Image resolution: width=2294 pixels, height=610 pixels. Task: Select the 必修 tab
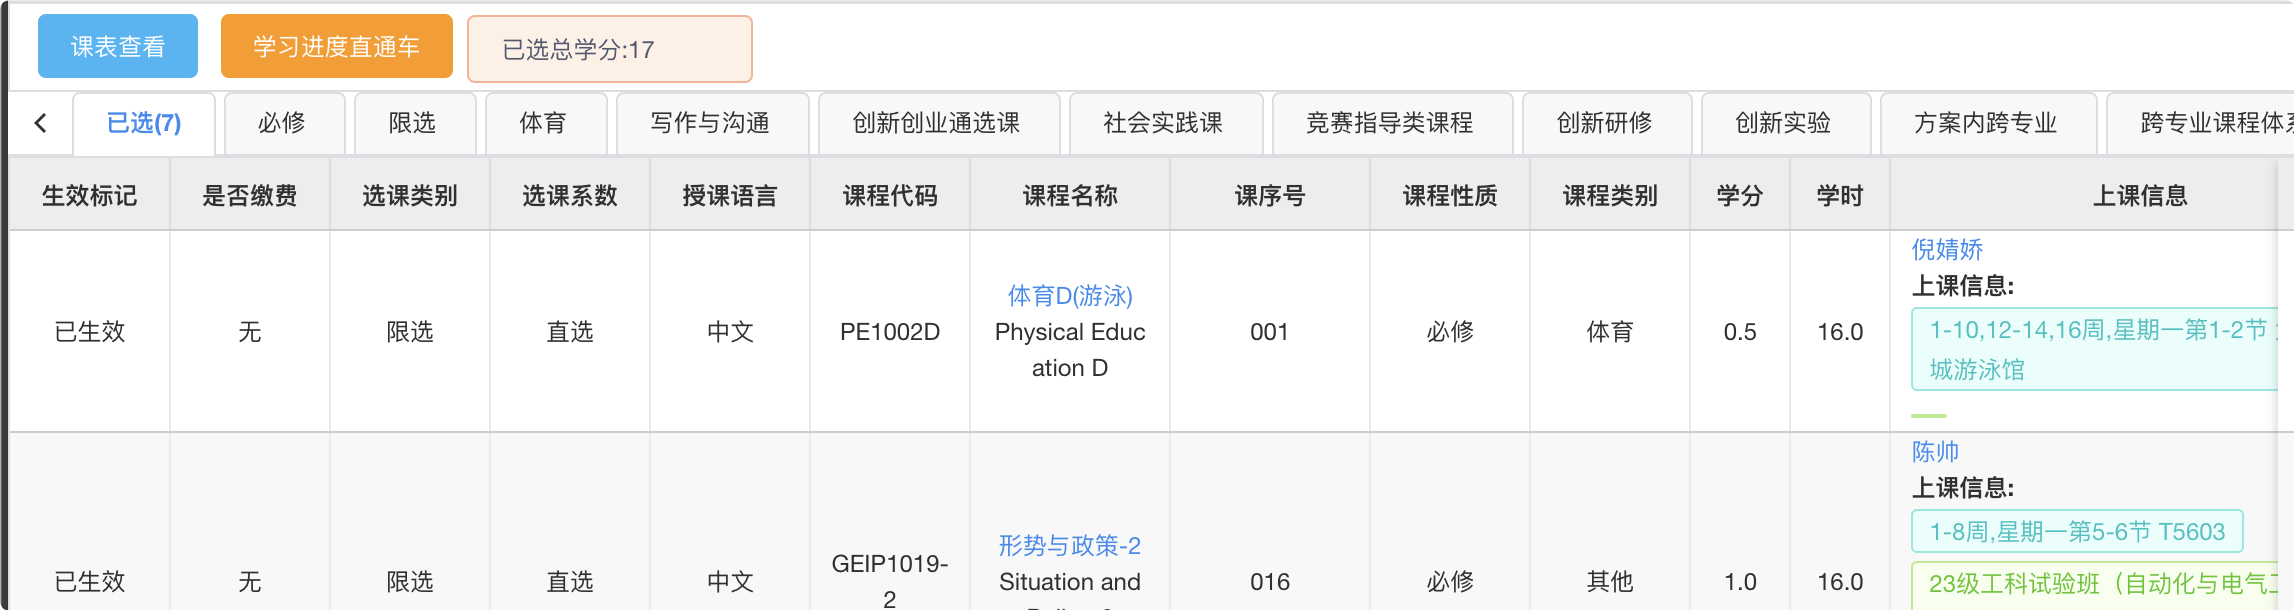[282, 123]
